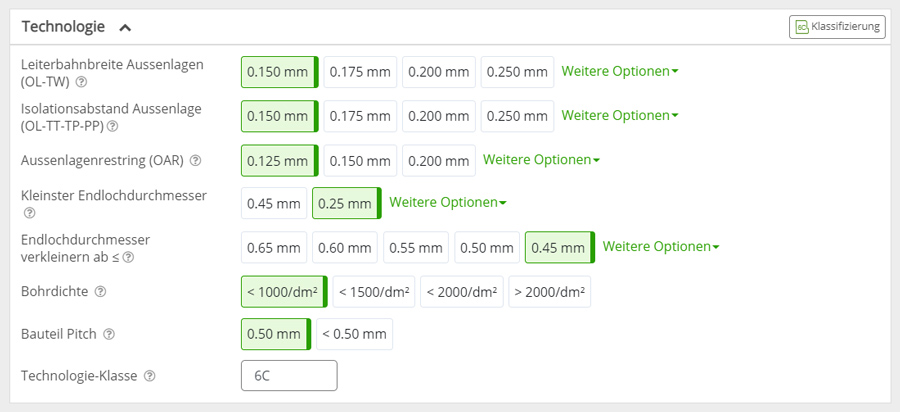
Task: Collapse the Technologie section header
Action: click(124, 27)
